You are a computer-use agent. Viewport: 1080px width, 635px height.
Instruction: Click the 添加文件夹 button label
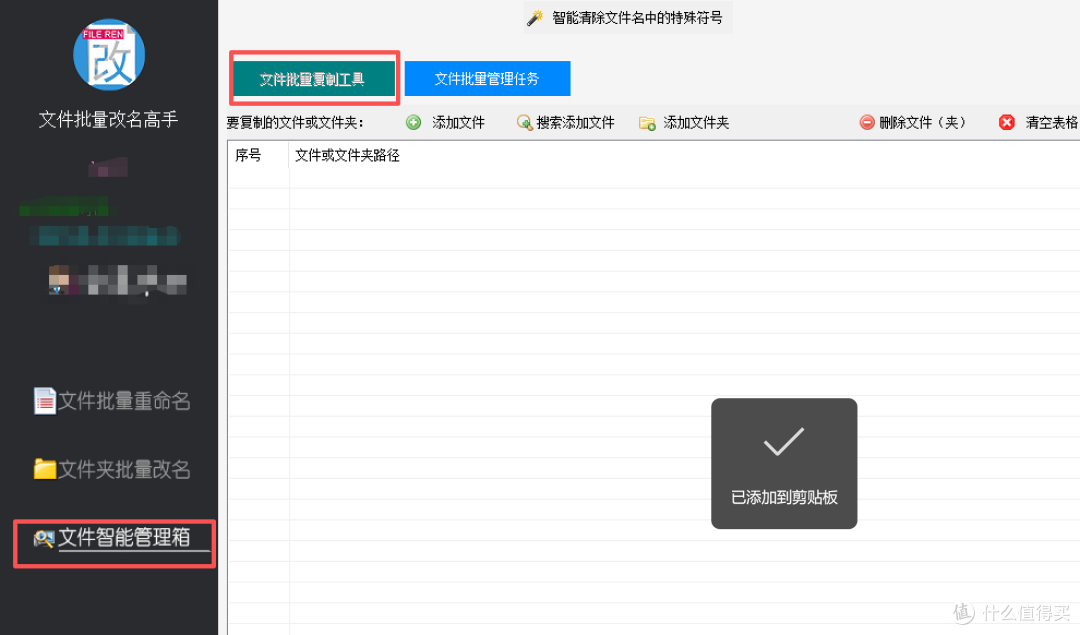696,123
